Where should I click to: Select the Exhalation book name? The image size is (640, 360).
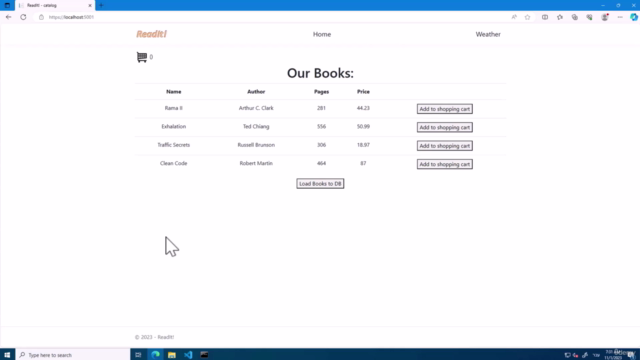click(x=173, y=127)
